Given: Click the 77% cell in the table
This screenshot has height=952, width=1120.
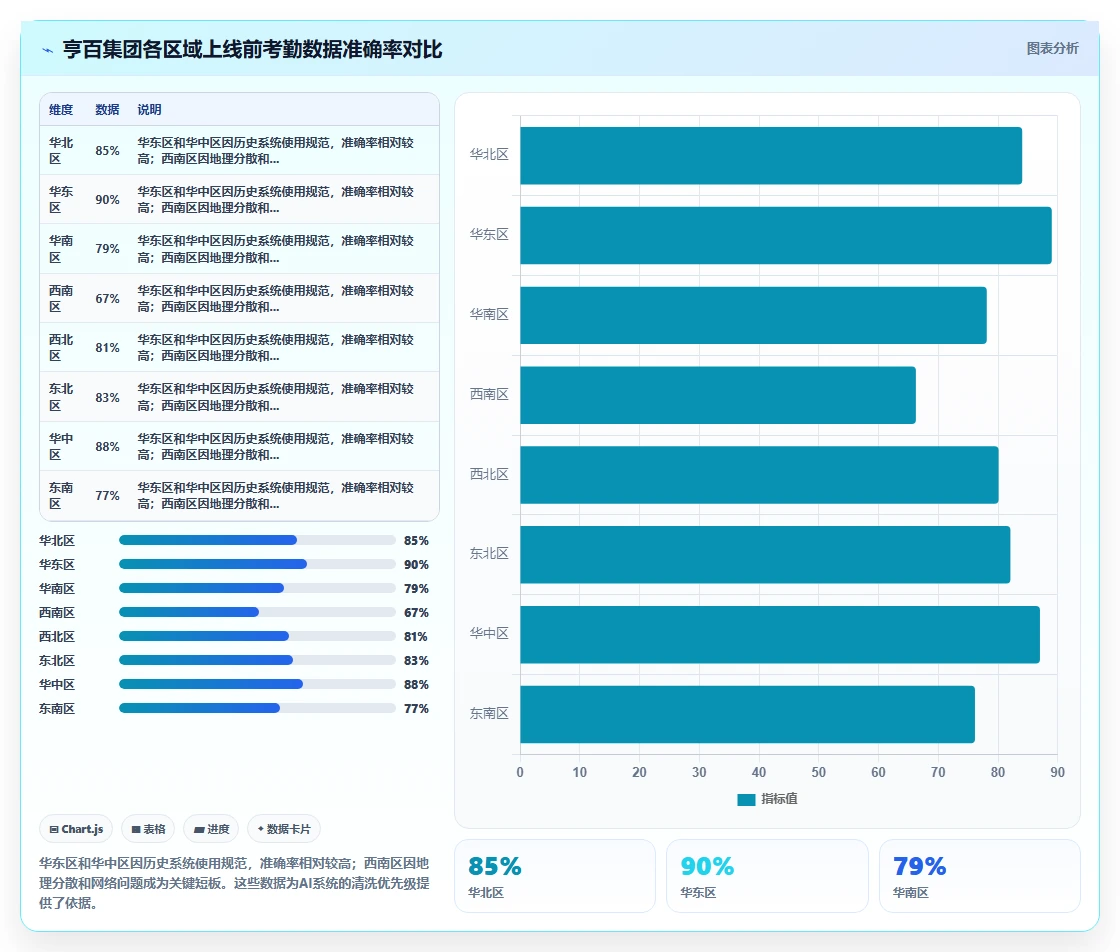Looking at the screenshot, I should (107, 496).
